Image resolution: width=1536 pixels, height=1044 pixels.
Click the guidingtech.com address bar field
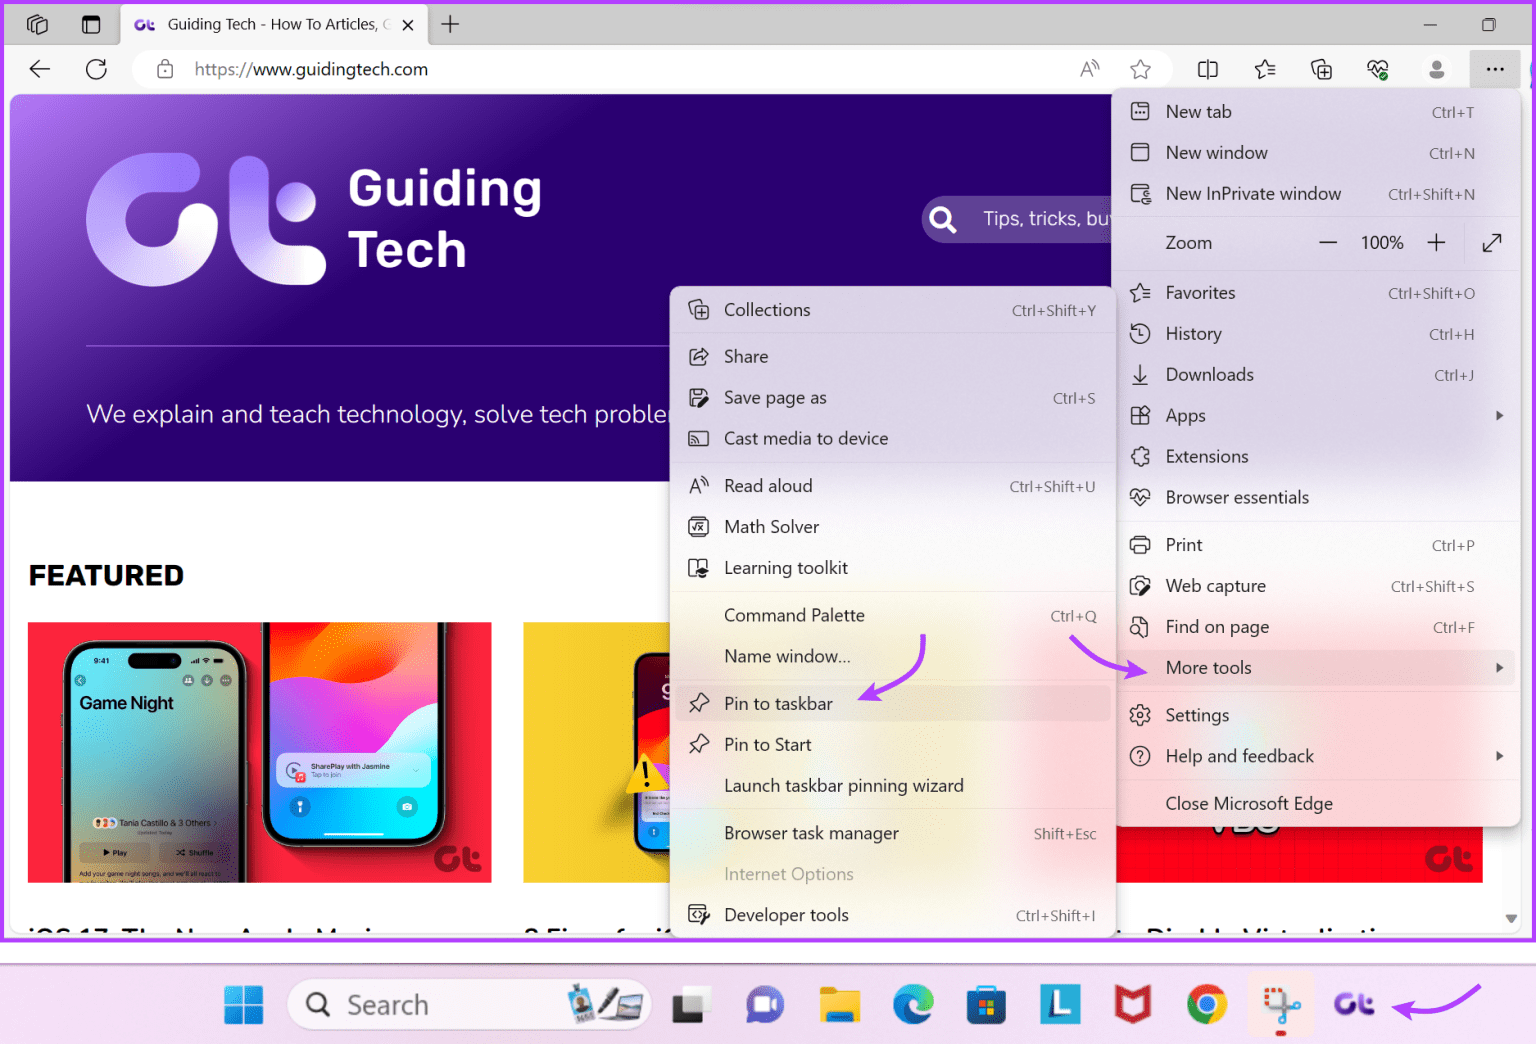[311, 69]
